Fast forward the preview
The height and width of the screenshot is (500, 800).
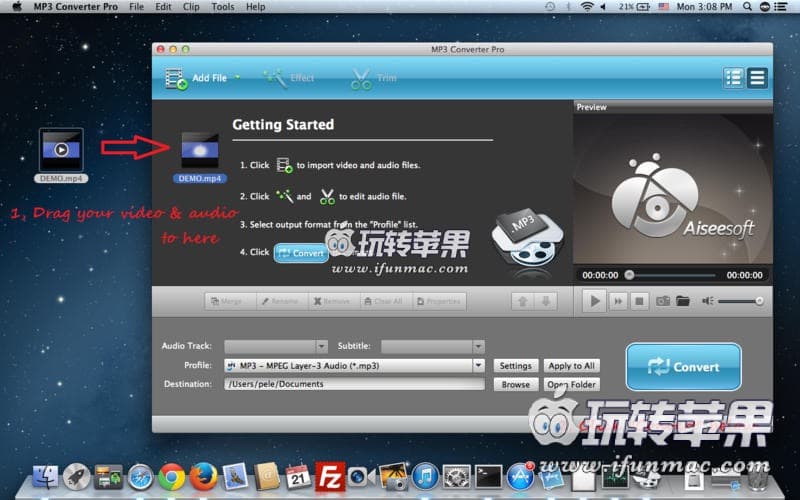(618, 301)
